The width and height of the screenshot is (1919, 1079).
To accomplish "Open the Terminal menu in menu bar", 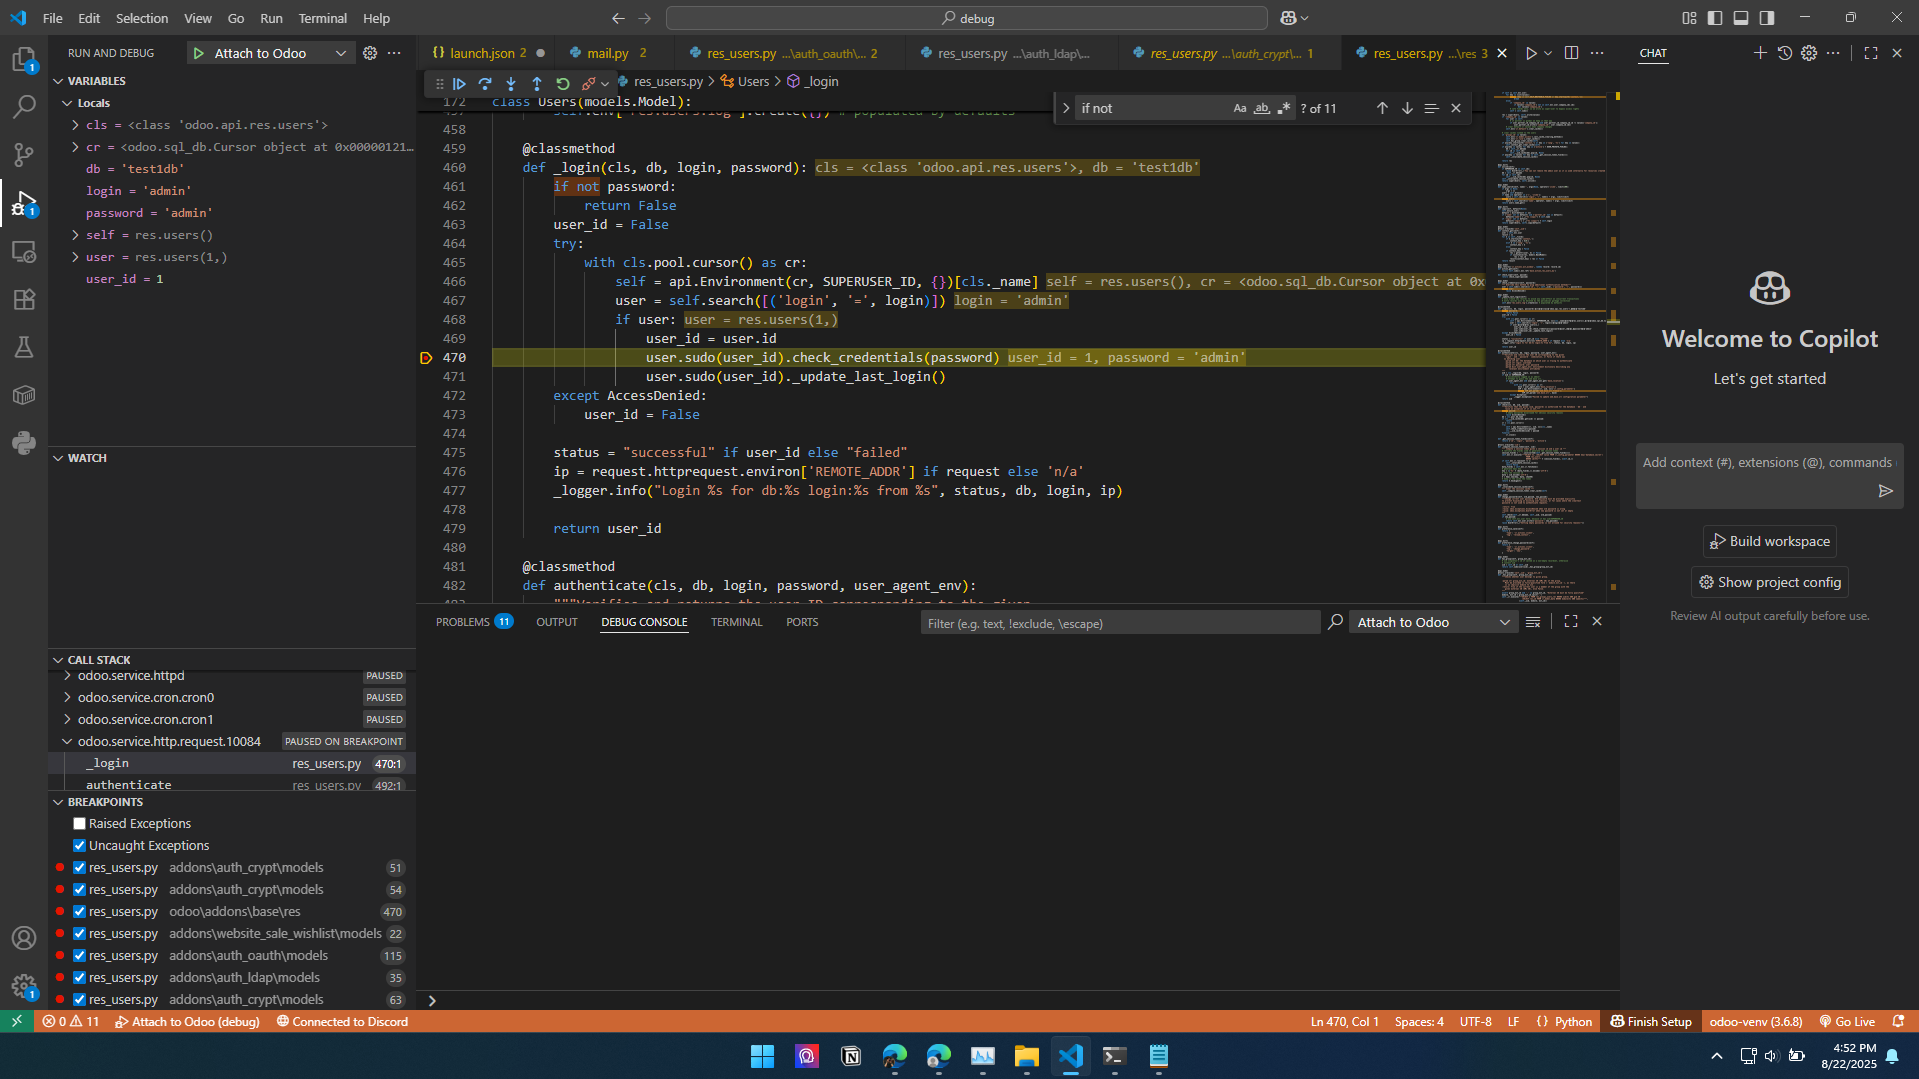I will pos(322,18).
